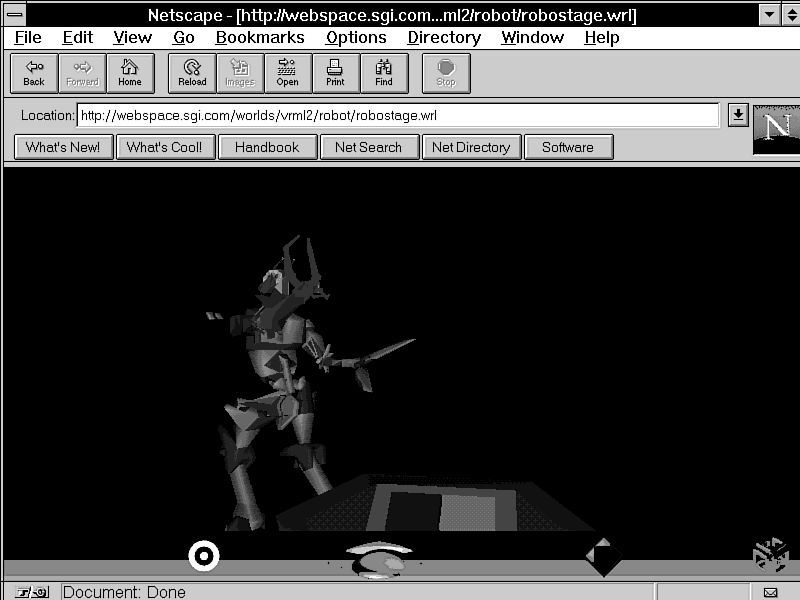Go to the Home page
This screenshot has width=800, height=600.
tap(130, 73)
